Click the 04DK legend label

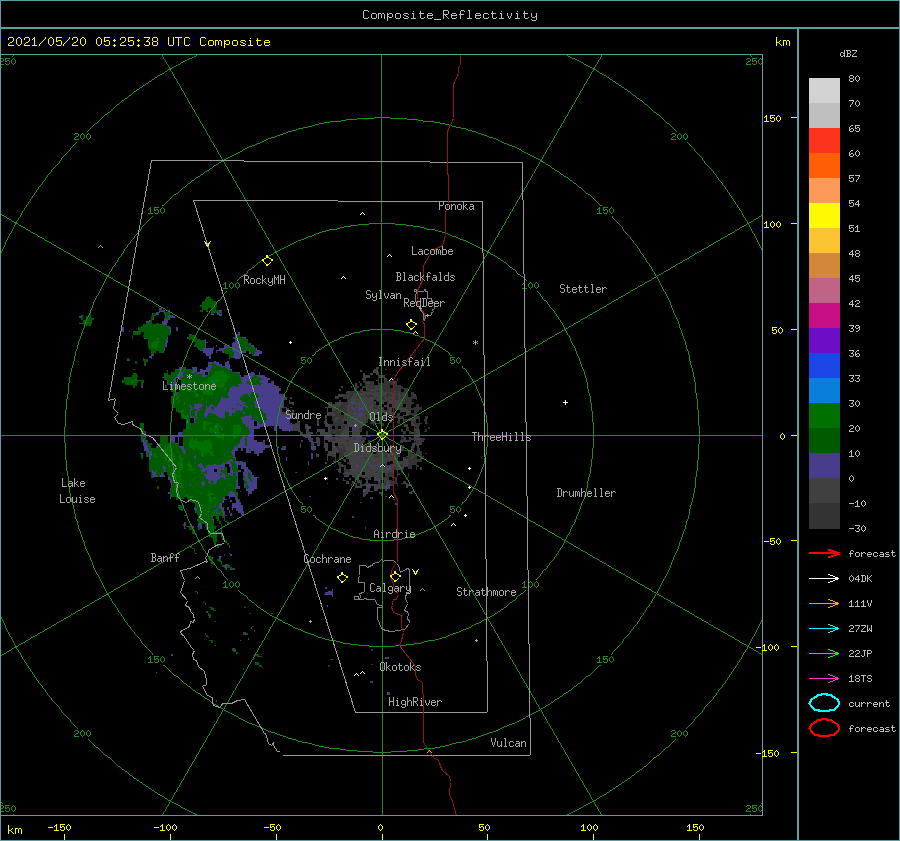point(860,578)
